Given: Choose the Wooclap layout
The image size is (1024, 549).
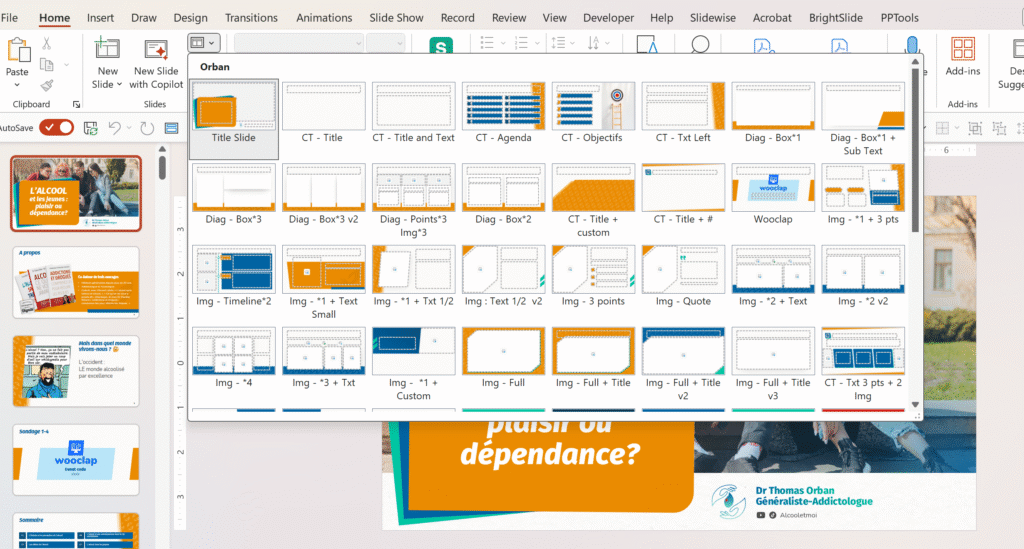Looking at the screenshot, I should pyautogui.click(x=772, y=192).
